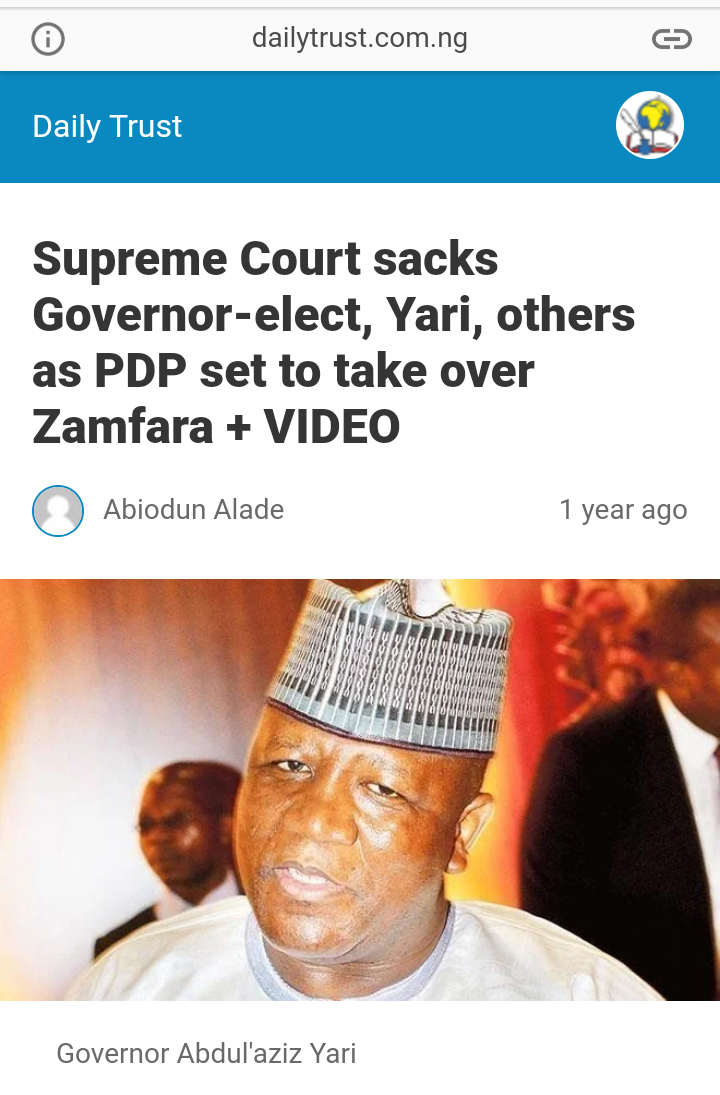Screen dimensions: 720x1095
Task: Click the Governor Abdul'aziz Yari caption
Action: (206, 1053)
